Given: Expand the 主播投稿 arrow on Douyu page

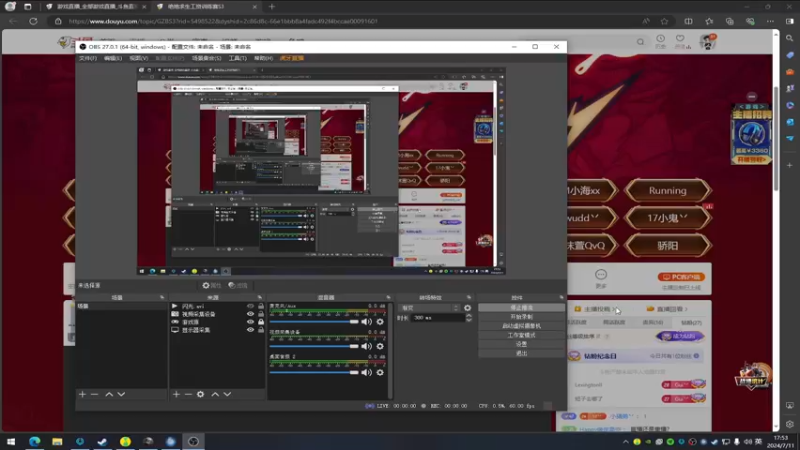Looking at the screenshot, I should pyautogui.click(x=615, y=309).
